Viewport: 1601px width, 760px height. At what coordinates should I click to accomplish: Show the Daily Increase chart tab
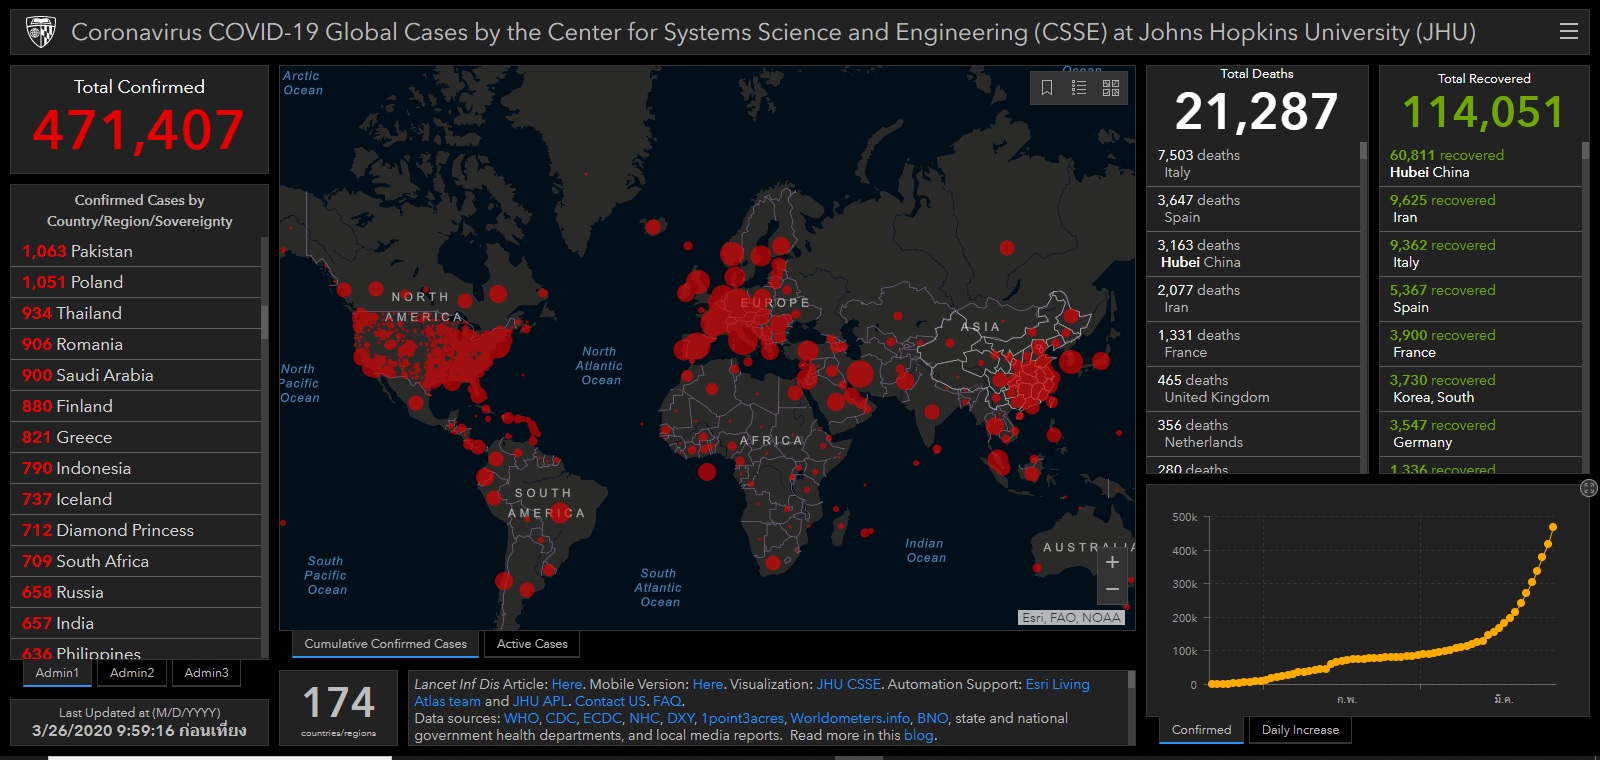pyautogui.click(x=1300, y=730)
